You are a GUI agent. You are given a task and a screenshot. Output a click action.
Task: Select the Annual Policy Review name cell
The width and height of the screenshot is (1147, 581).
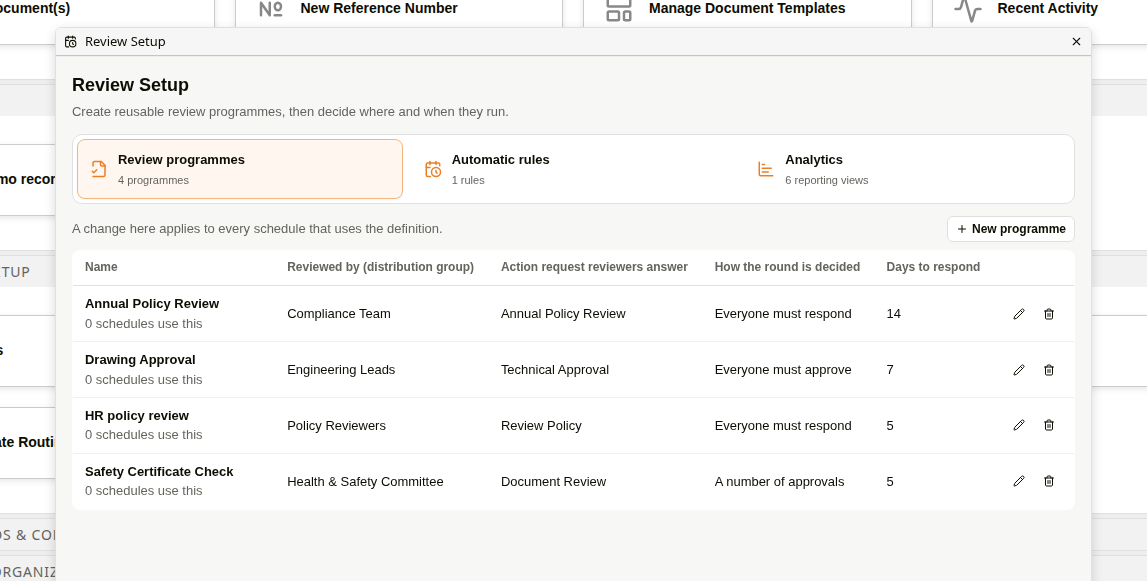[x=152, y=304]
